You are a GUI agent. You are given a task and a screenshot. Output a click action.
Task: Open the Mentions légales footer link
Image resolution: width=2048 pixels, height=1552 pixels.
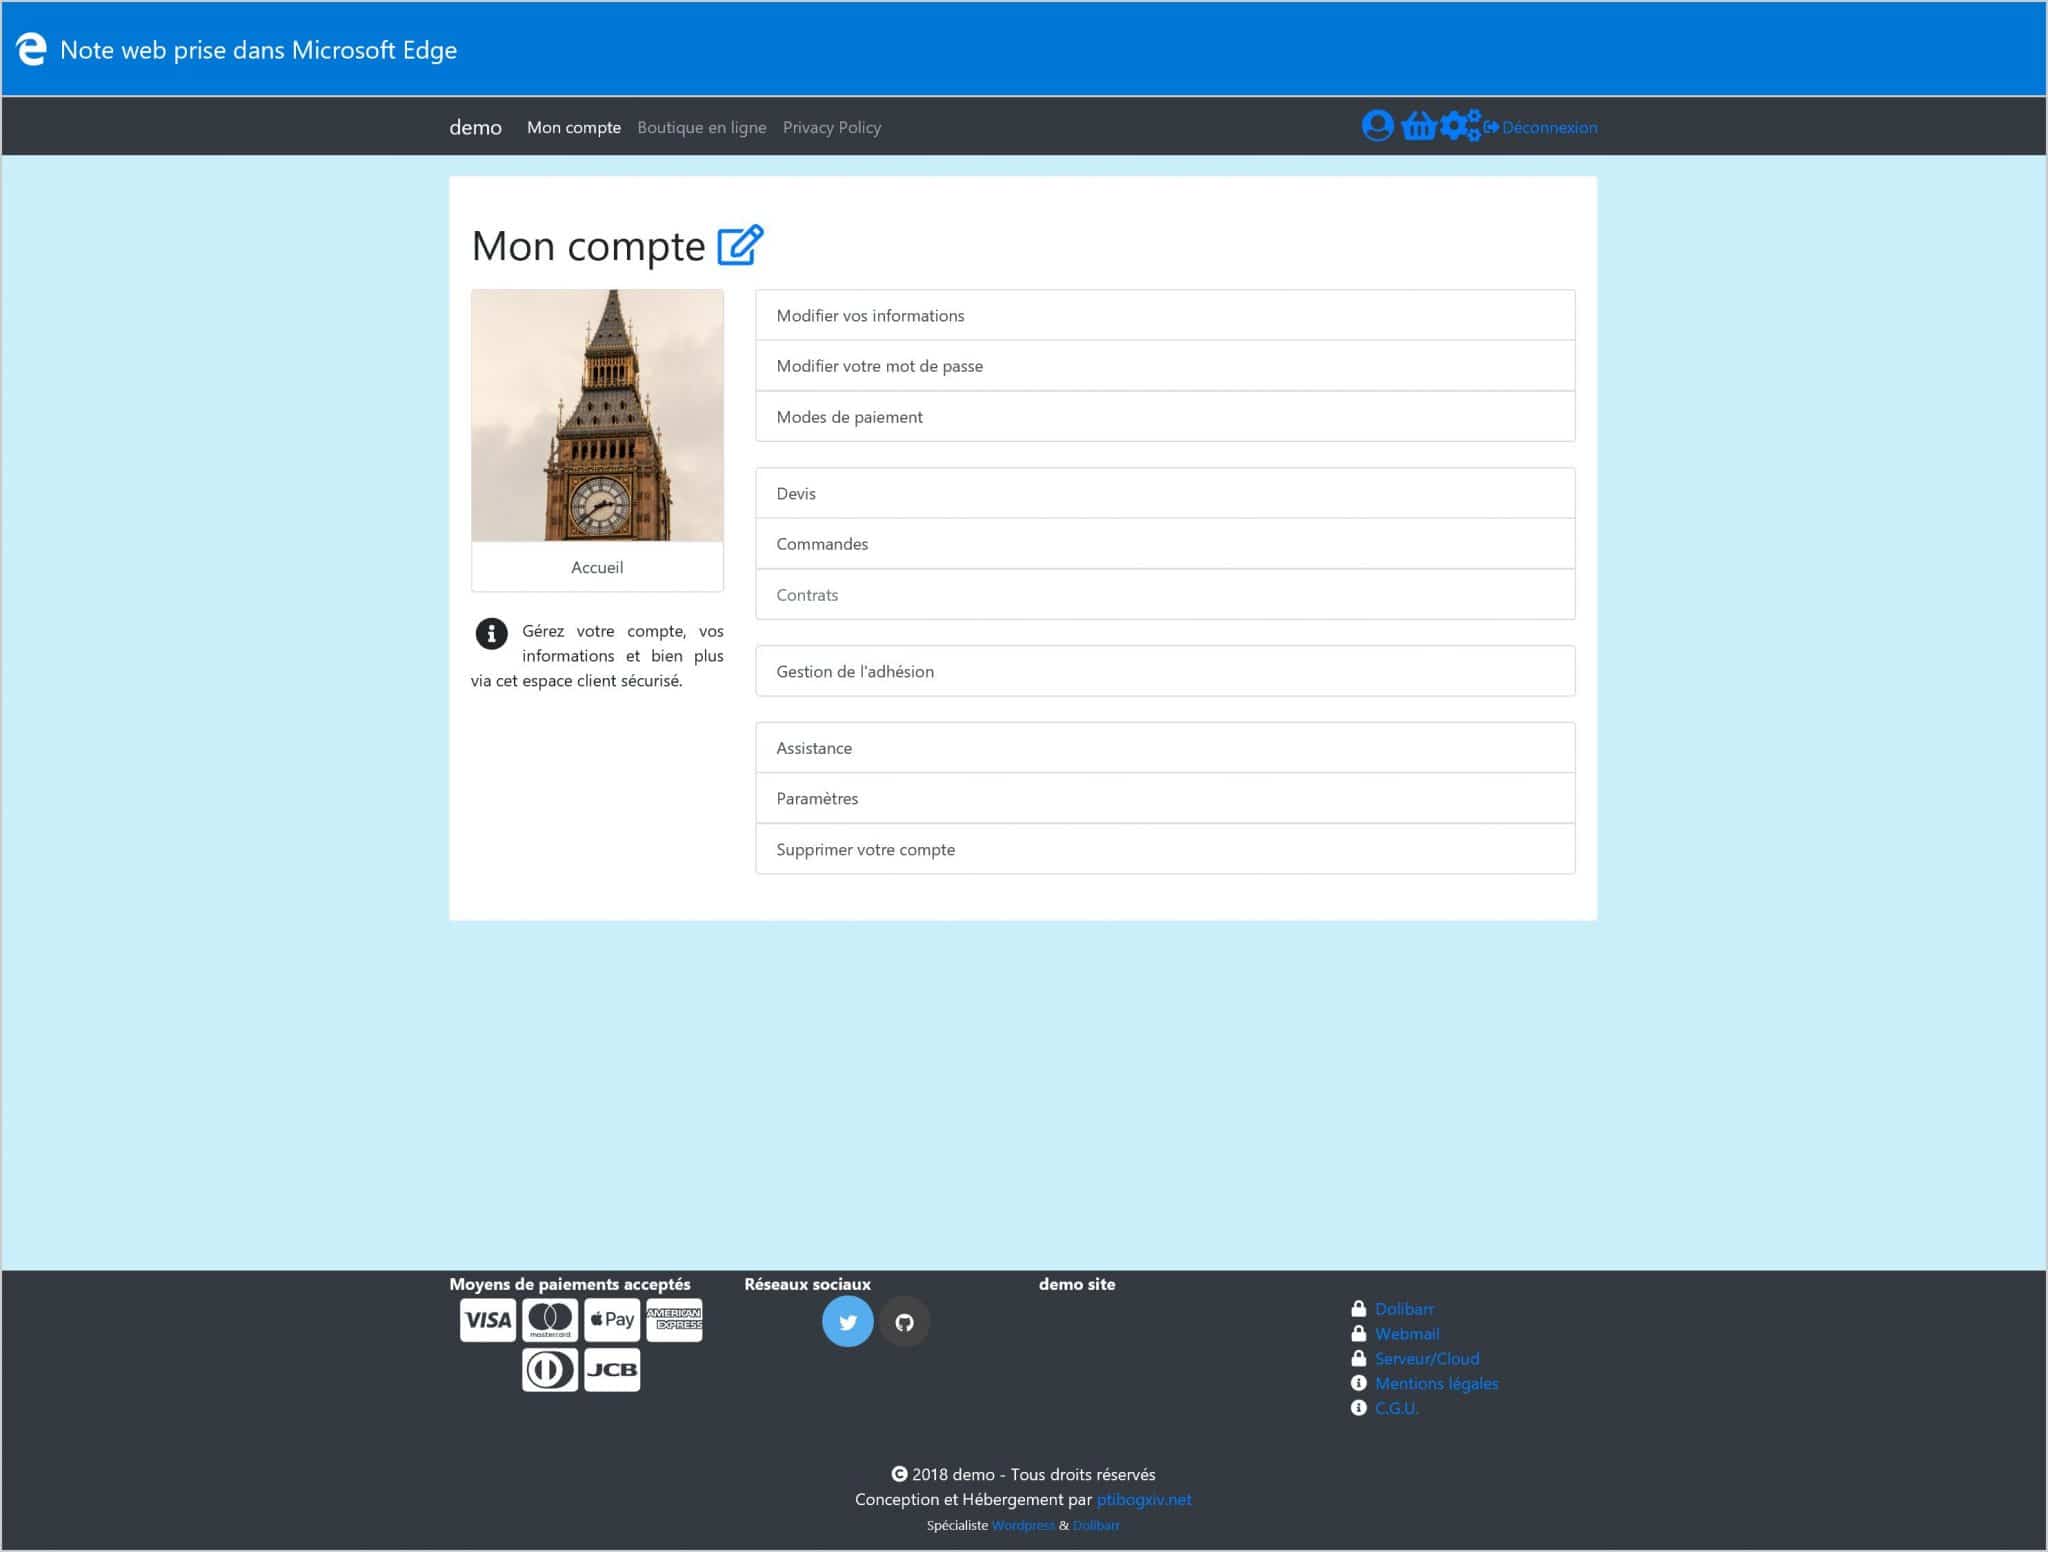1436,1383
